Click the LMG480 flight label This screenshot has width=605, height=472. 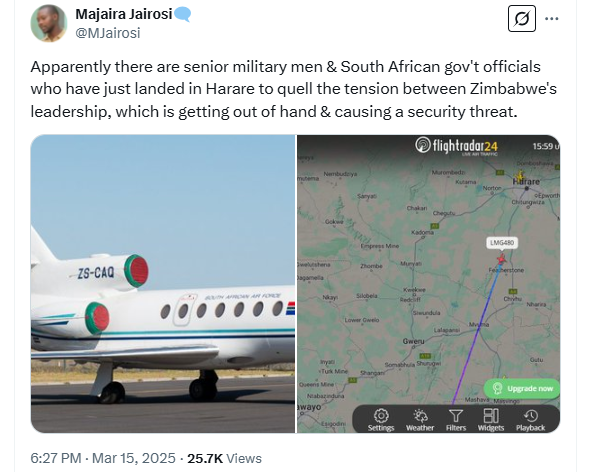tap(500, 242)
